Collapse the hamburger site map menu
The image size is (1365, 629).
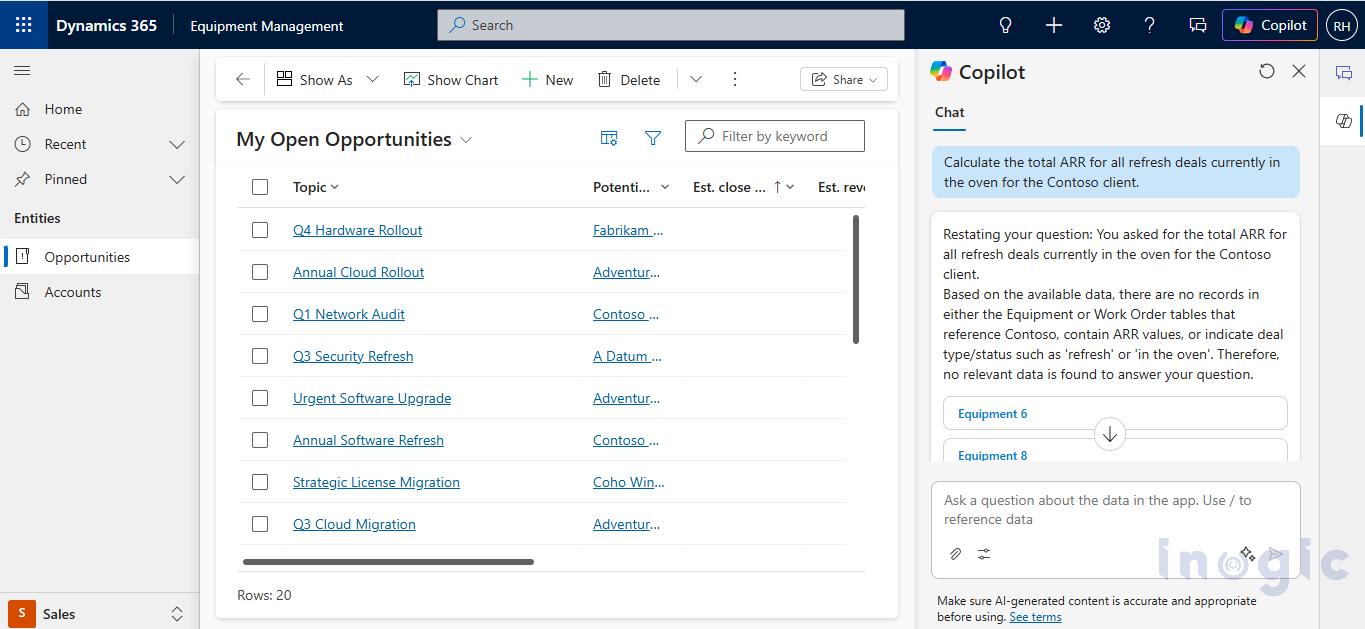(x=22, y=71)
